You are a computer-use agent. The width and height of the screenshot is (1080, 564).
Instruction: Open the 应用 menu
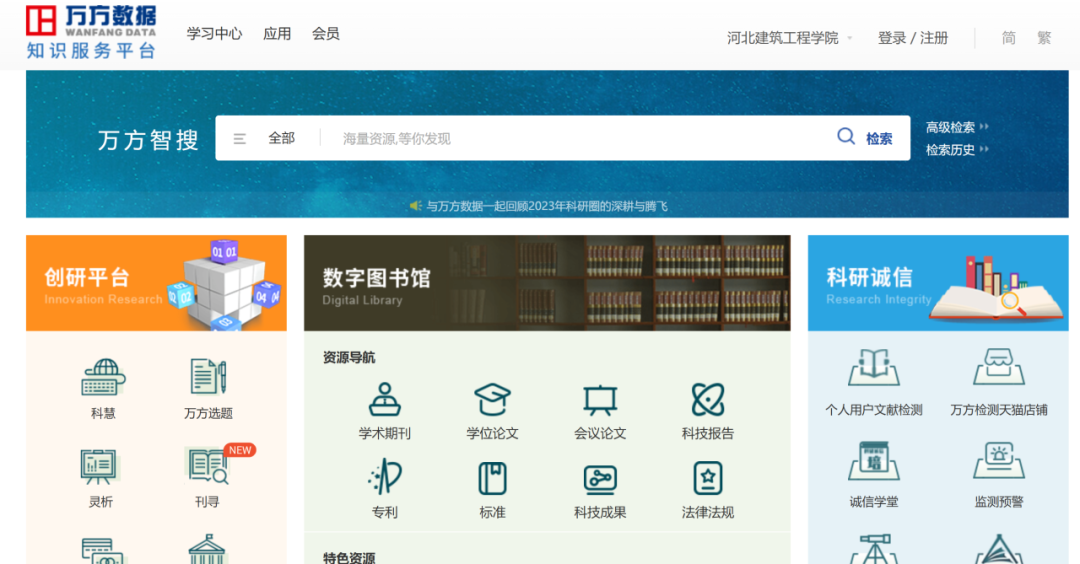coord(277,34)
